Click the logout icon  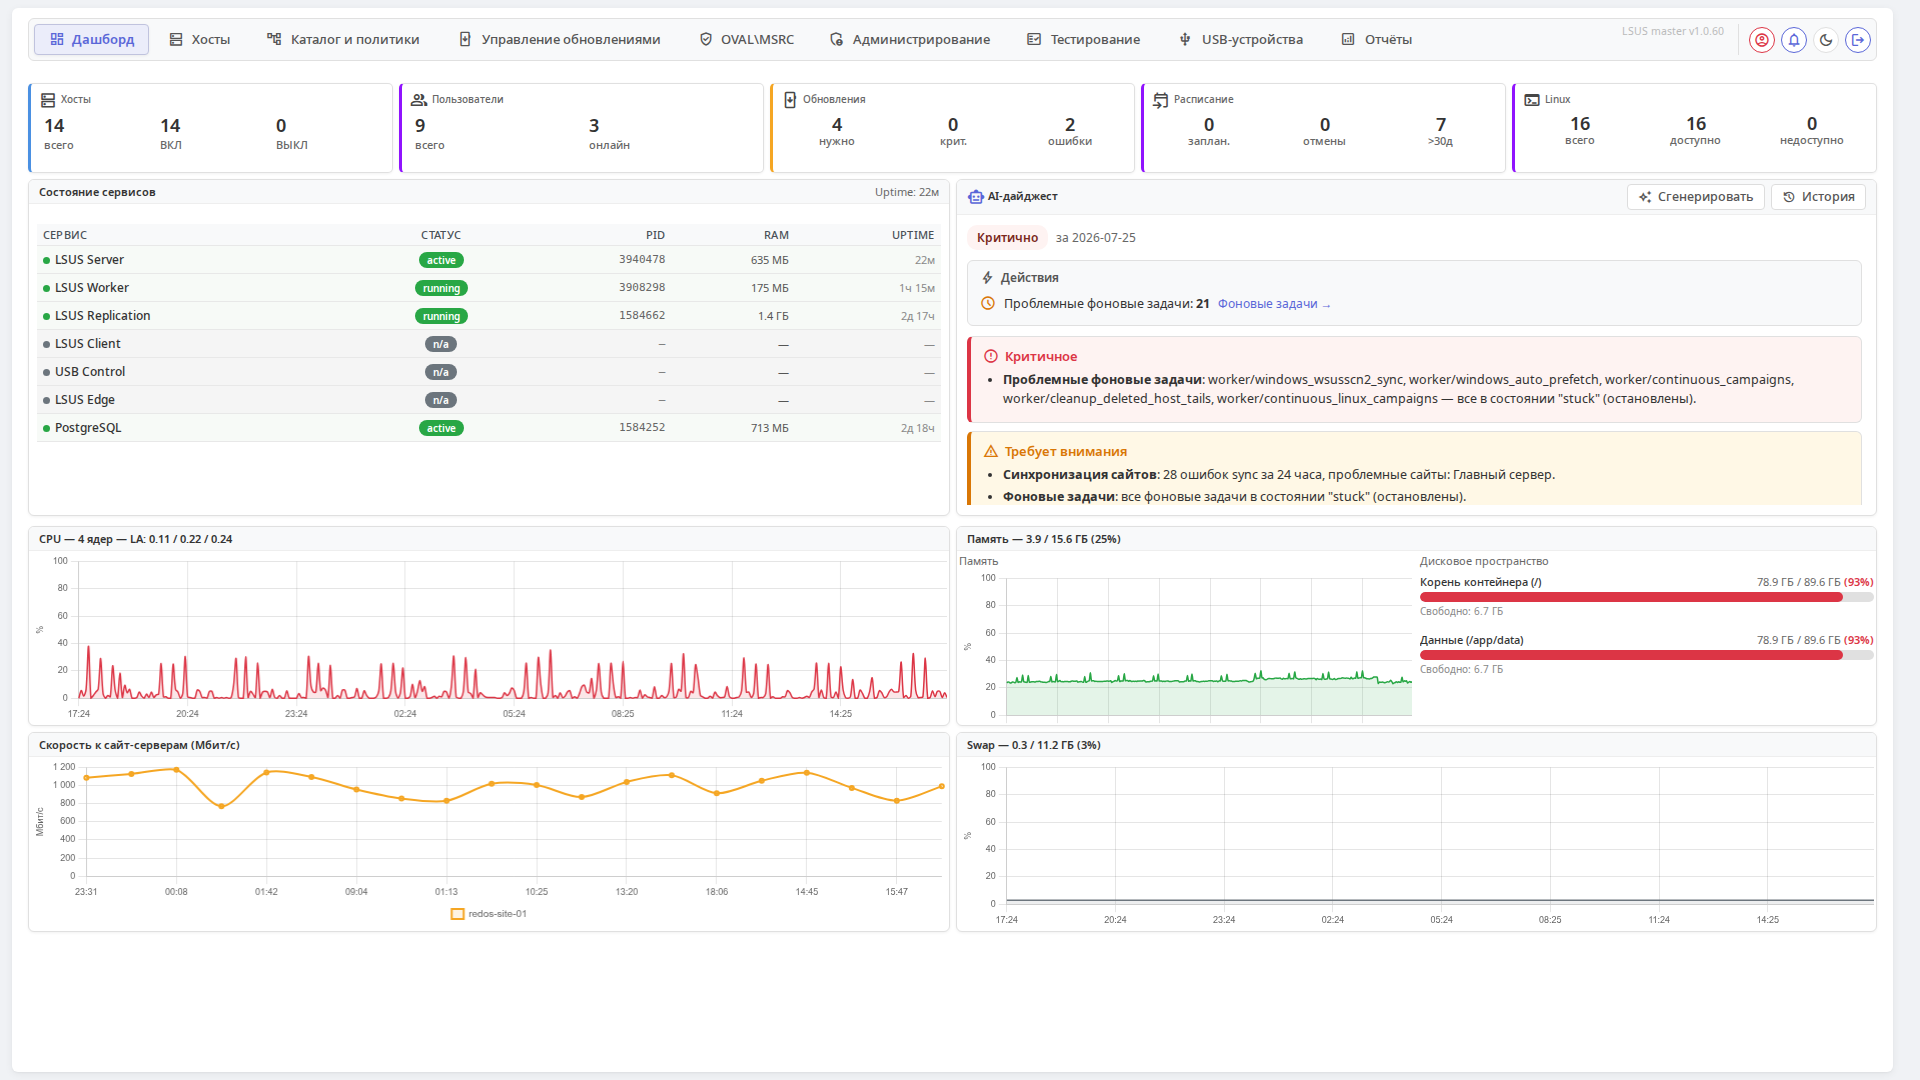pyautogui.click(x=1858, y=40)
